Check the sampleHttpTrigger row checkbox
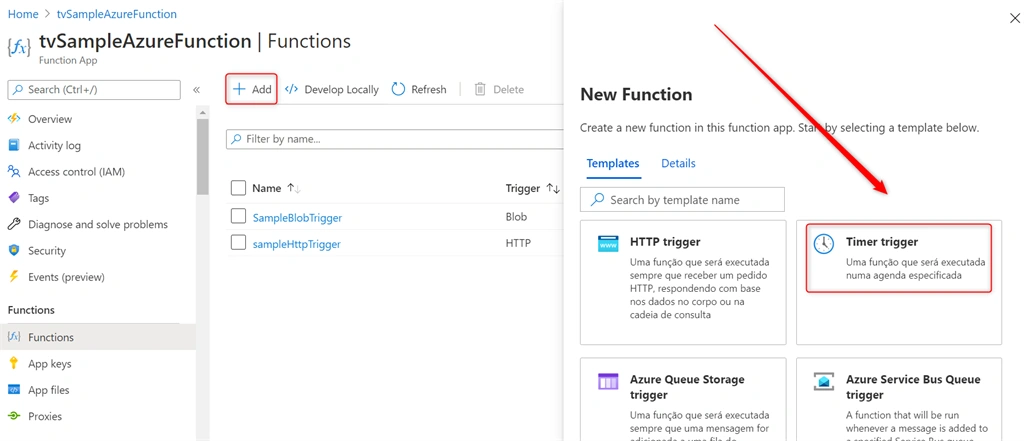The image size is (1024, 441). tap(238, 244)
